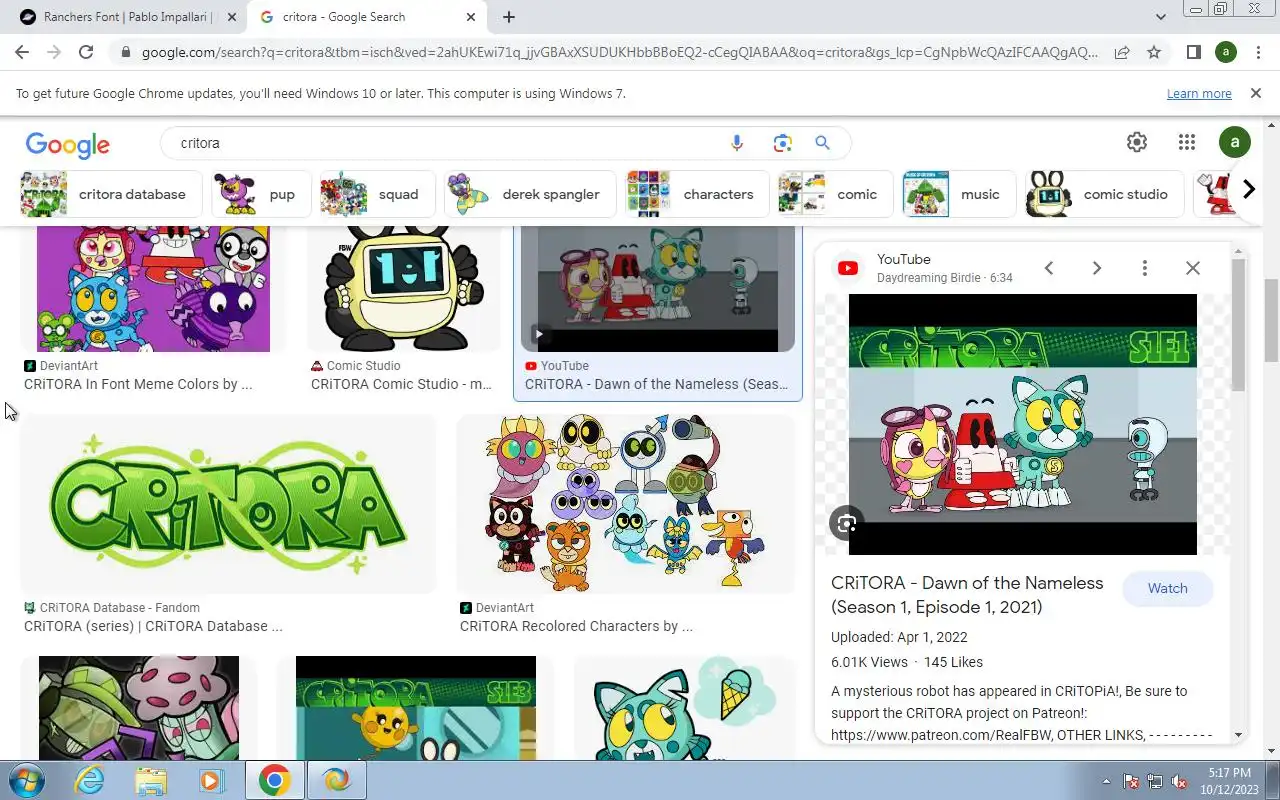Open CRiTORA Recolored Characters link
The image size is (1280, 800).
pyautogui.click(x=576, y=626)
